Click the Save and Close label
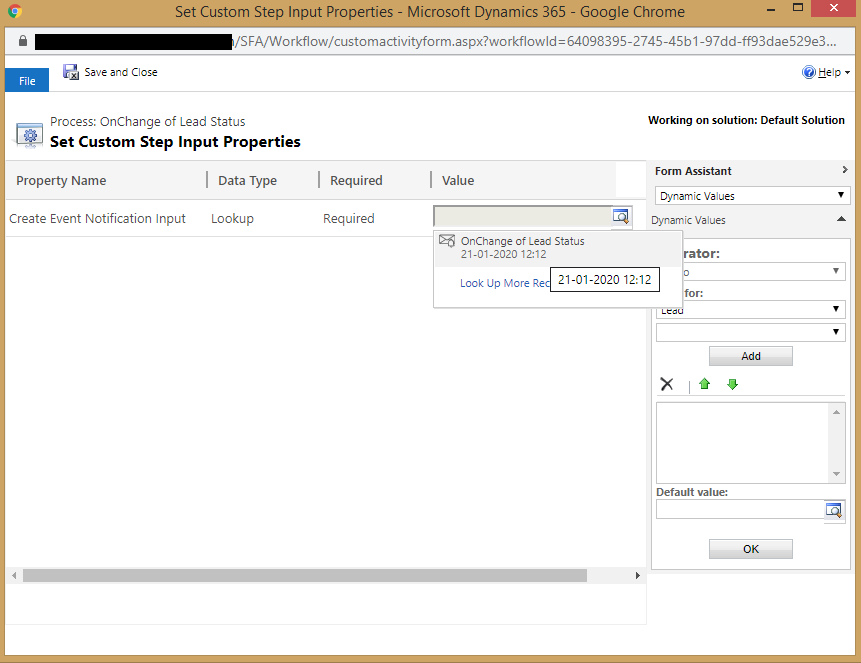 pos(121,72)
